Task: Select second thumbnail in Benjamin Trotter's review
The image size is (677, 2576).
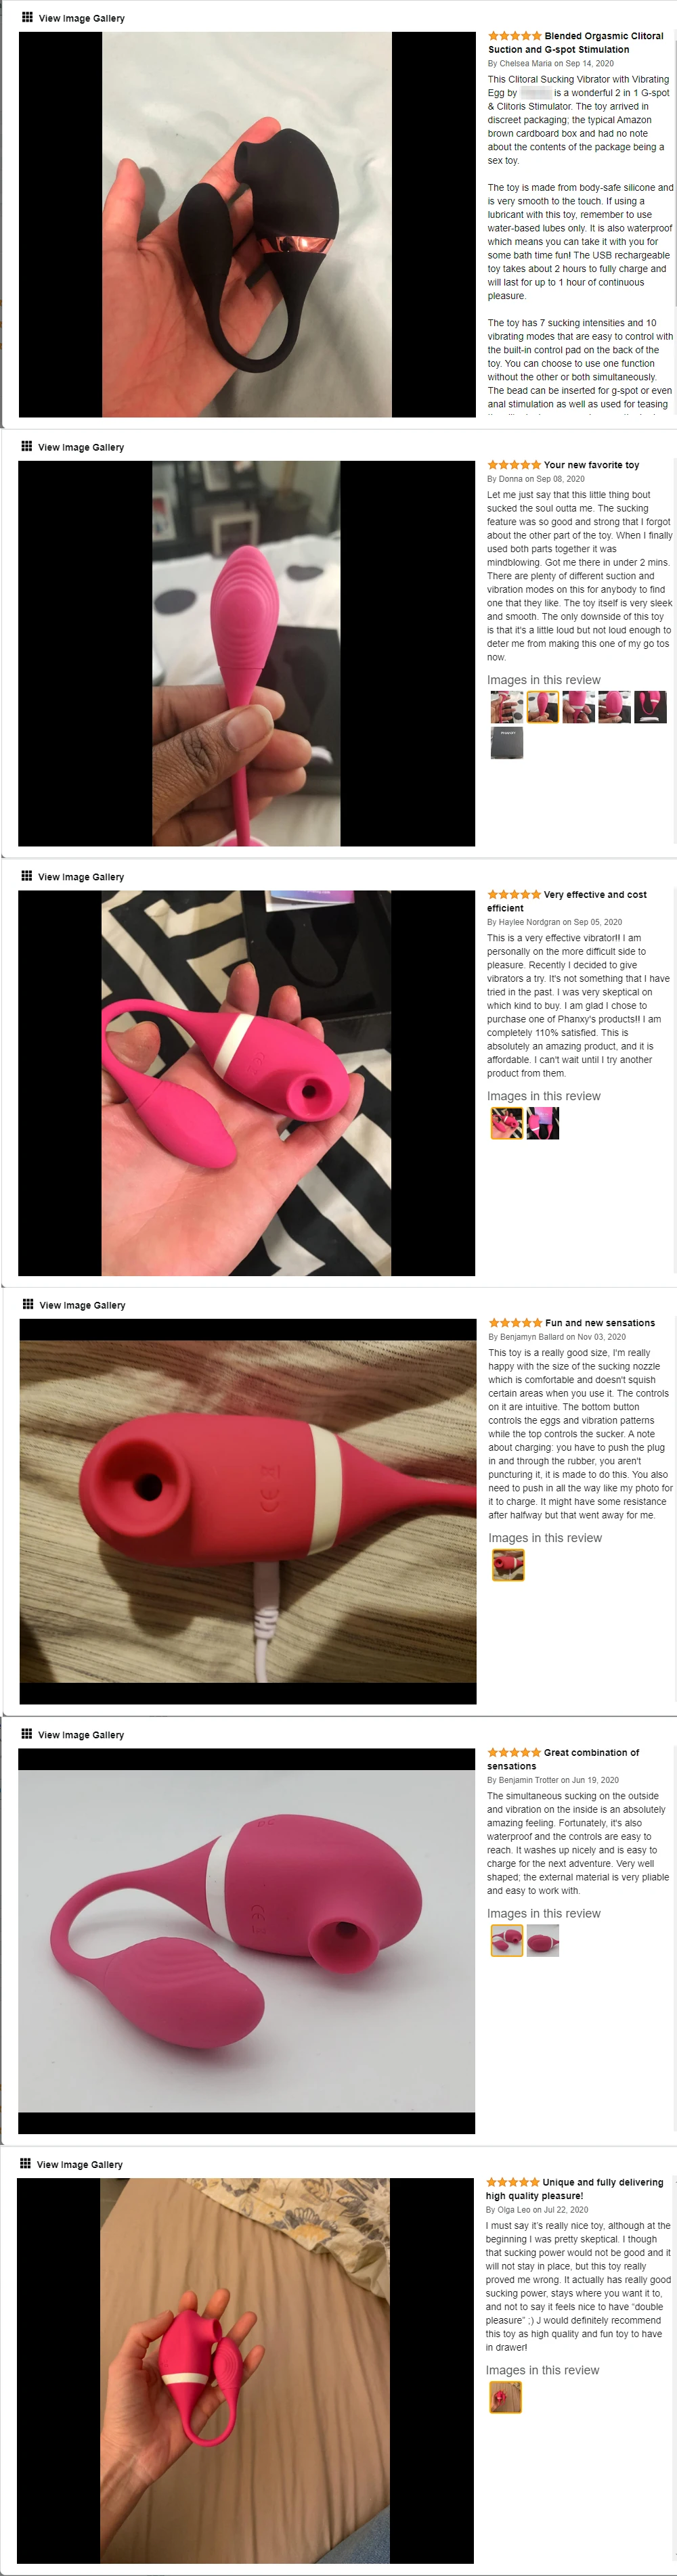Action: pyautogui.click(x=543, y=1940)
